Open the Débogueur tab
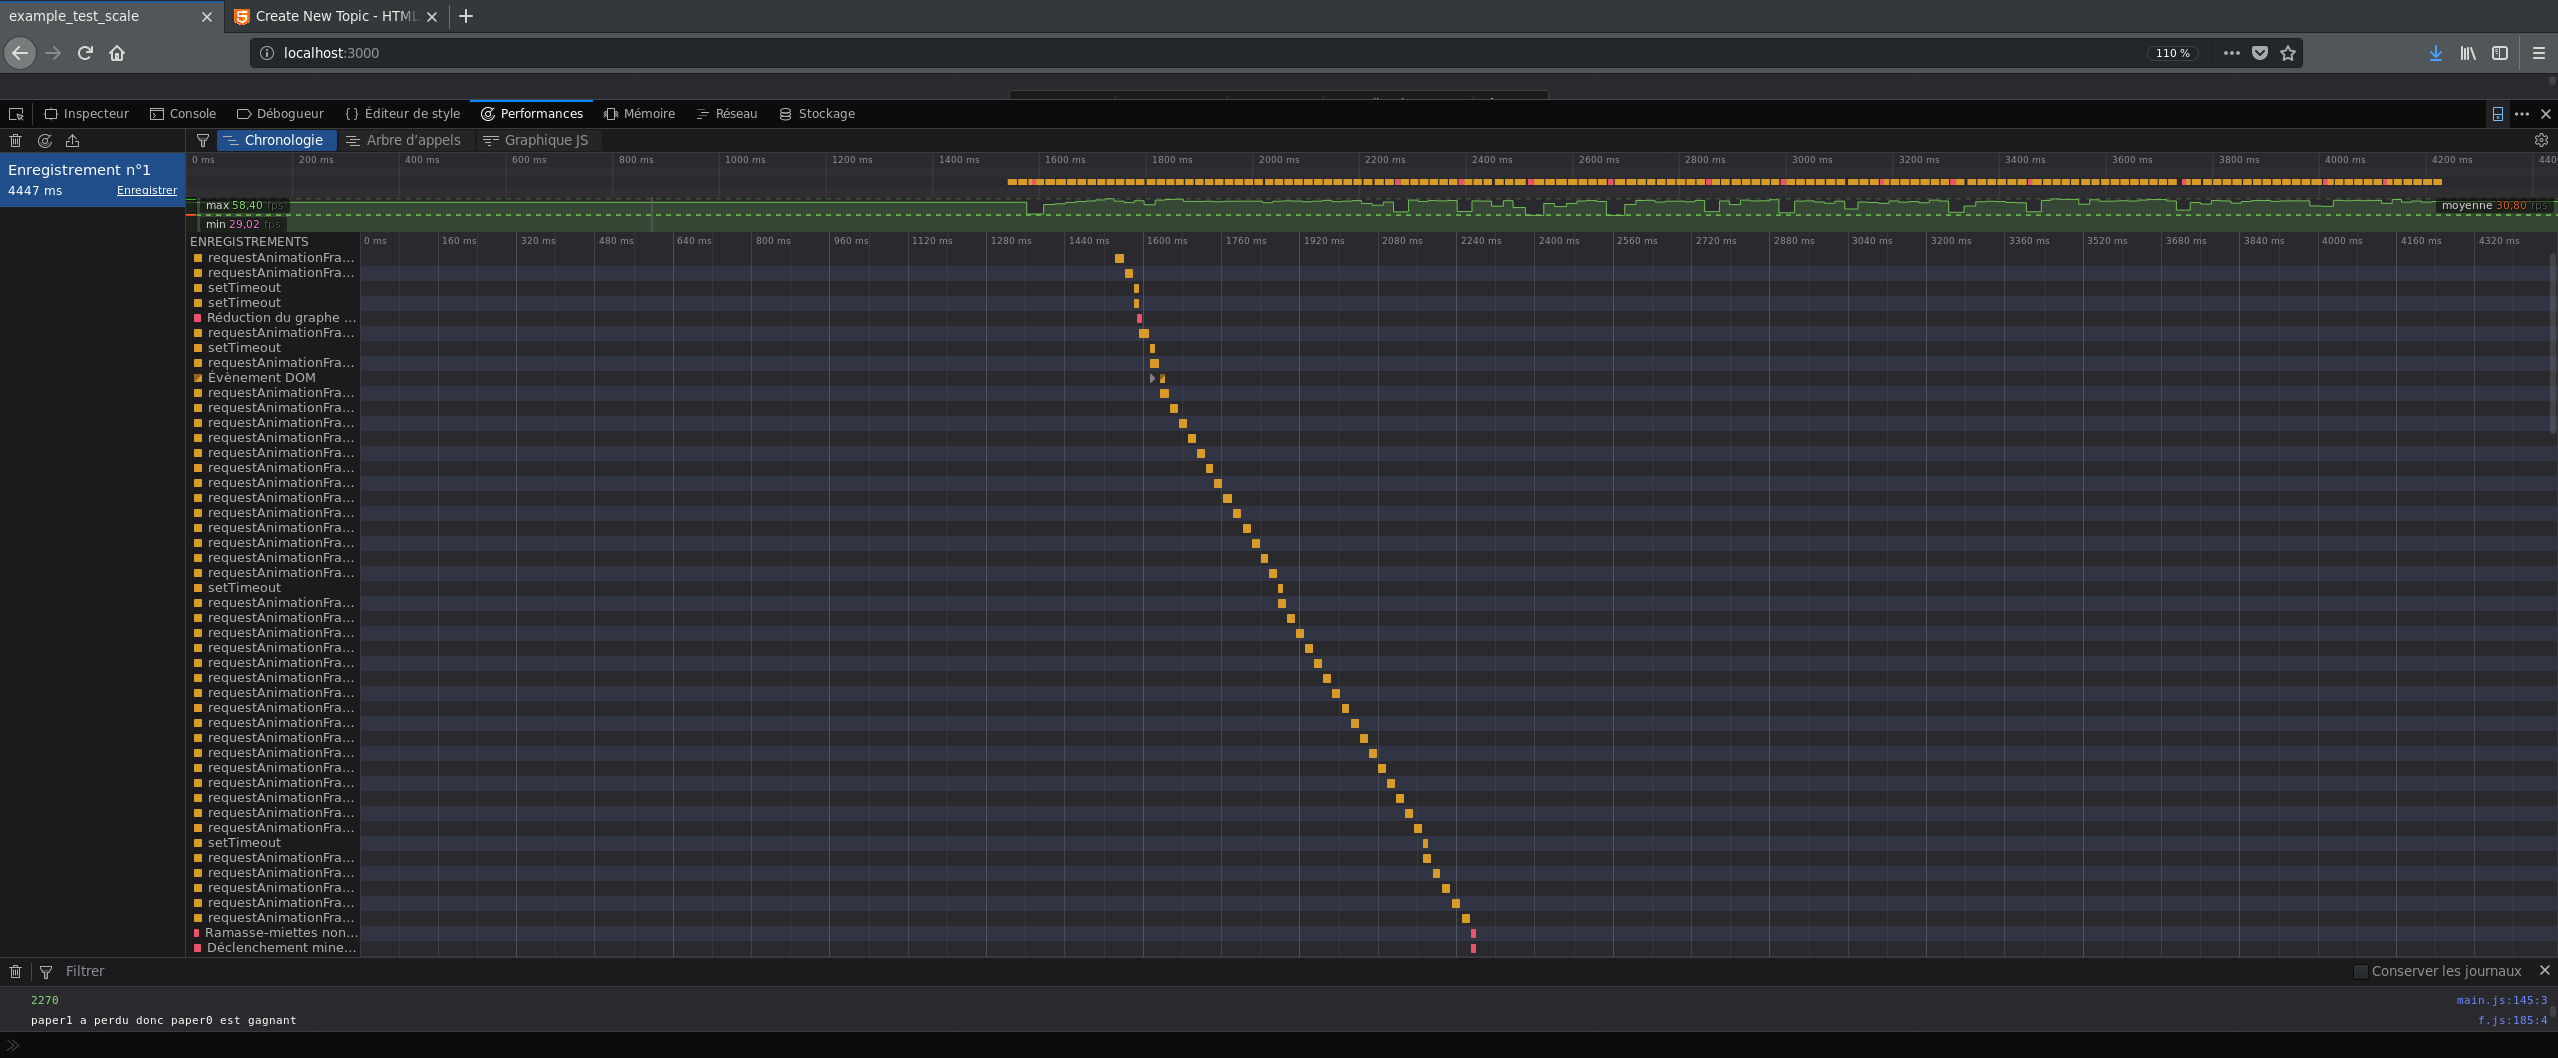 pos(280,114)
